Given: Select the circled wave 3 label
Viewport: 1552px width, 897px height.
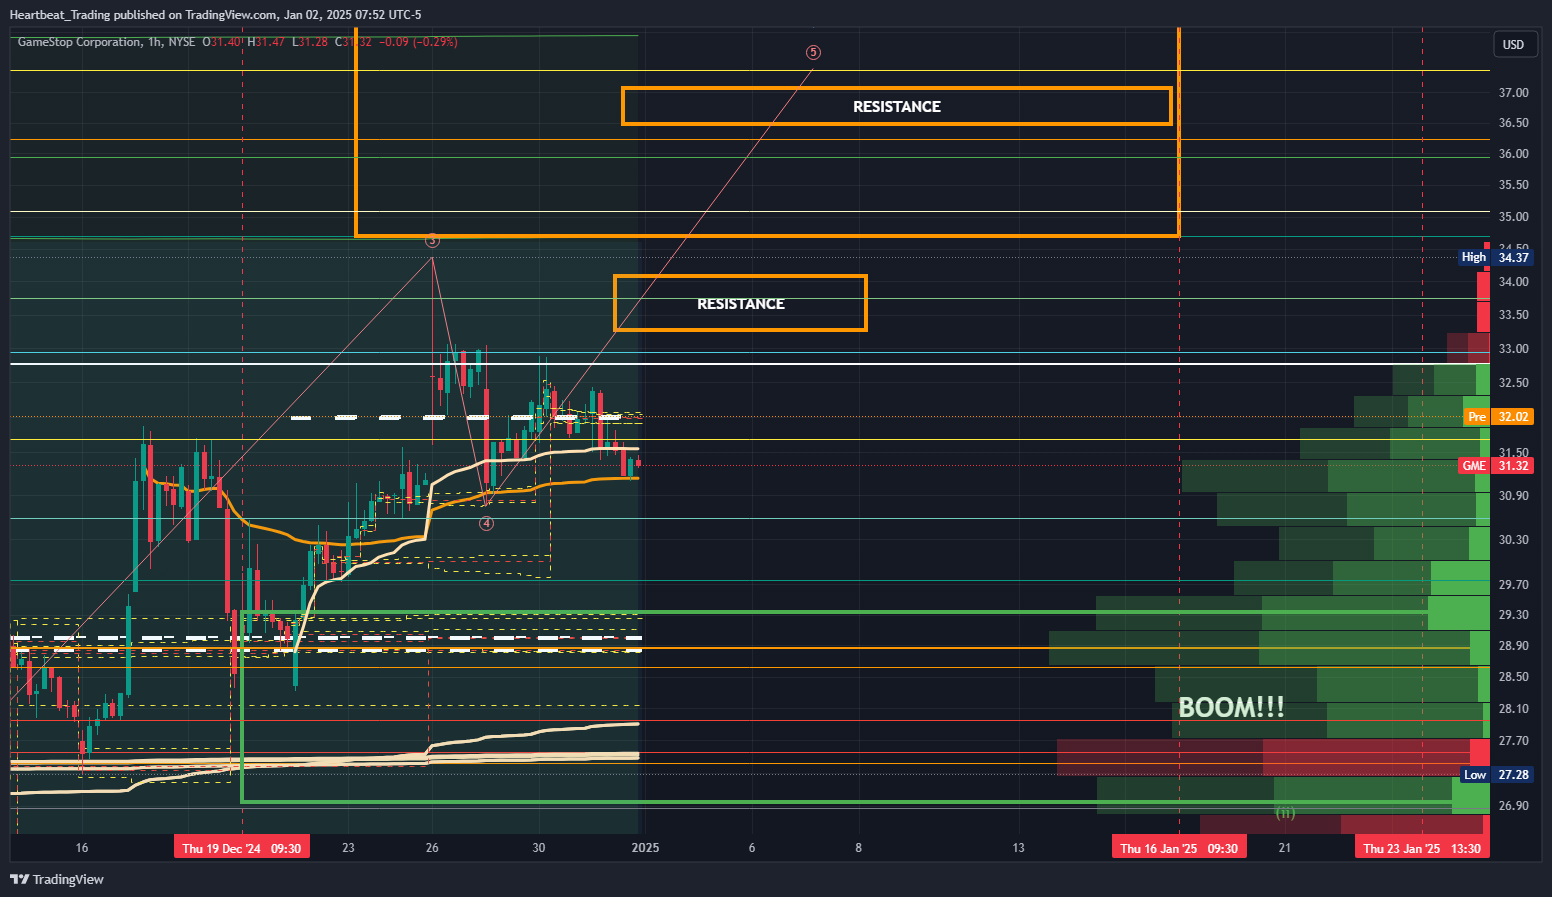Looking at the screenshot, I should click(x=432, y=240).
